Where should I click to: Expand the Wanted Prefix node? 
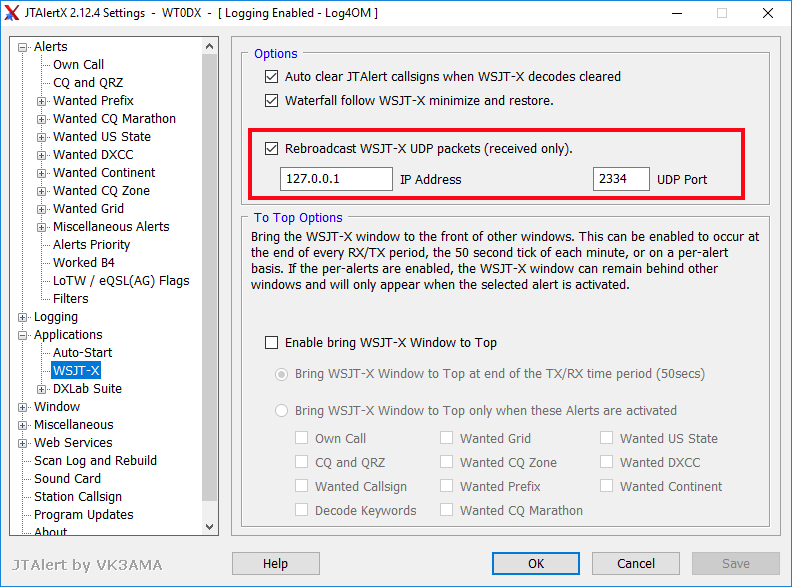pos(41,102)
